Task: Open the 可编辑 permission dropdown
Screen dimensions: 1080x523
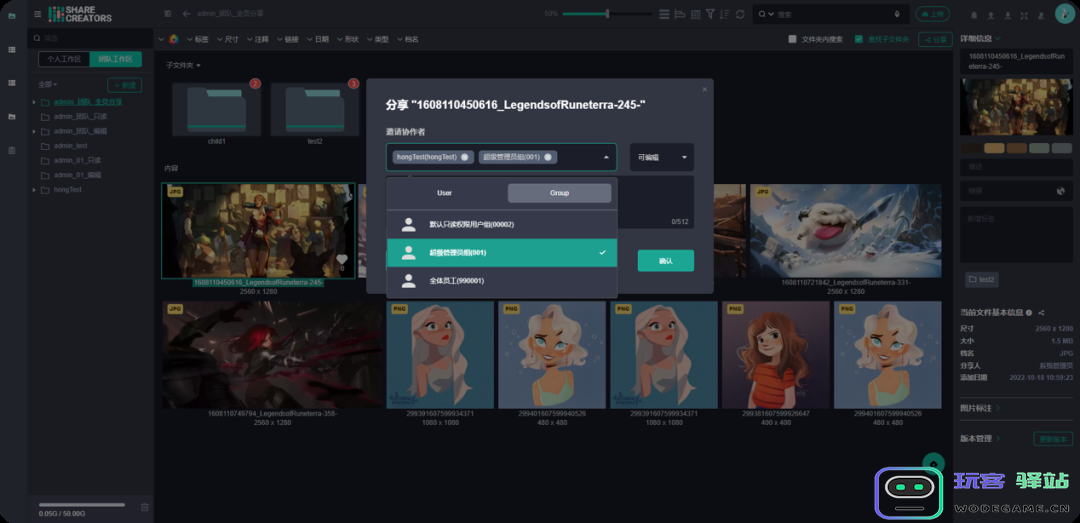Action: (661, 157)
